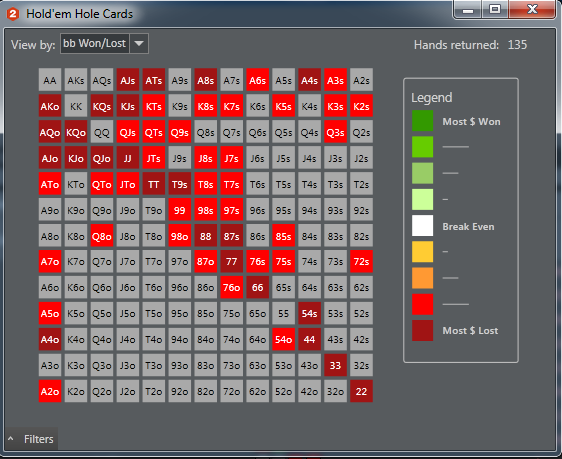Select the 77 cell
Image resolution: width=562 pixels, height=459 pixels.
click(232, 262)
